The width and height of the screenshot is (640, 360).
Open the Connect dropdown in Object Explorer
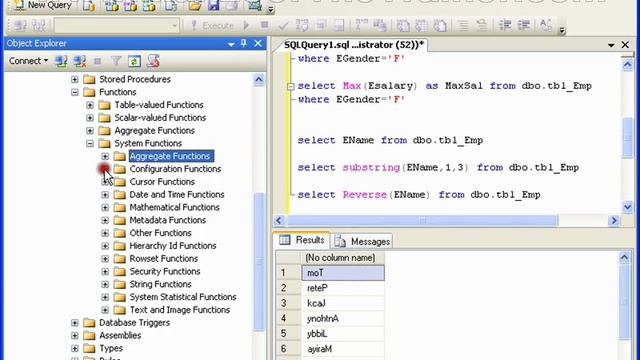pos(28,61)
